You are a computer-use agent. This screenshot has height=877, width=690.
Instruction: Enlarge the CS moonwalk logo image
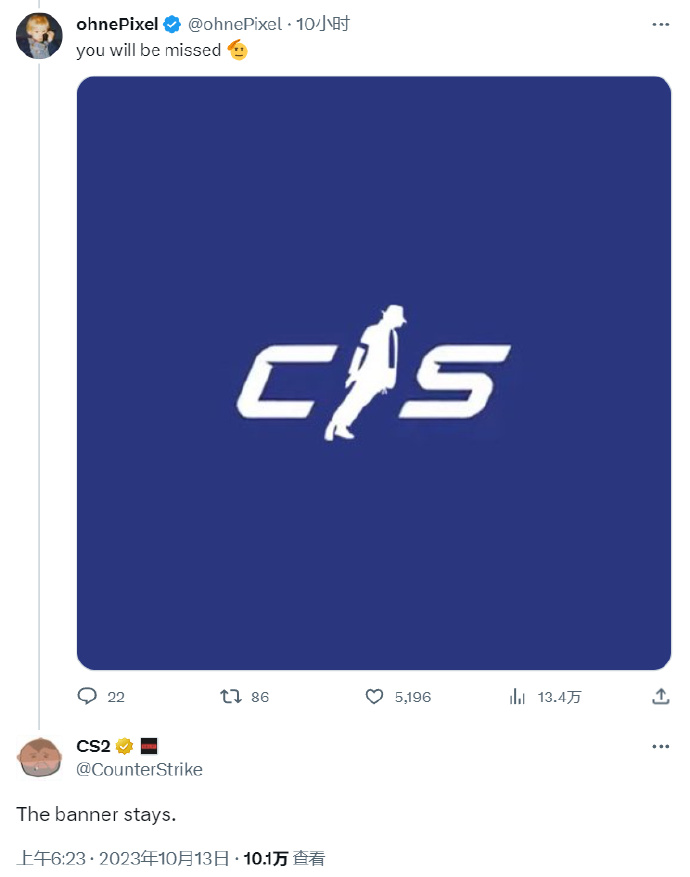[374, 373]
